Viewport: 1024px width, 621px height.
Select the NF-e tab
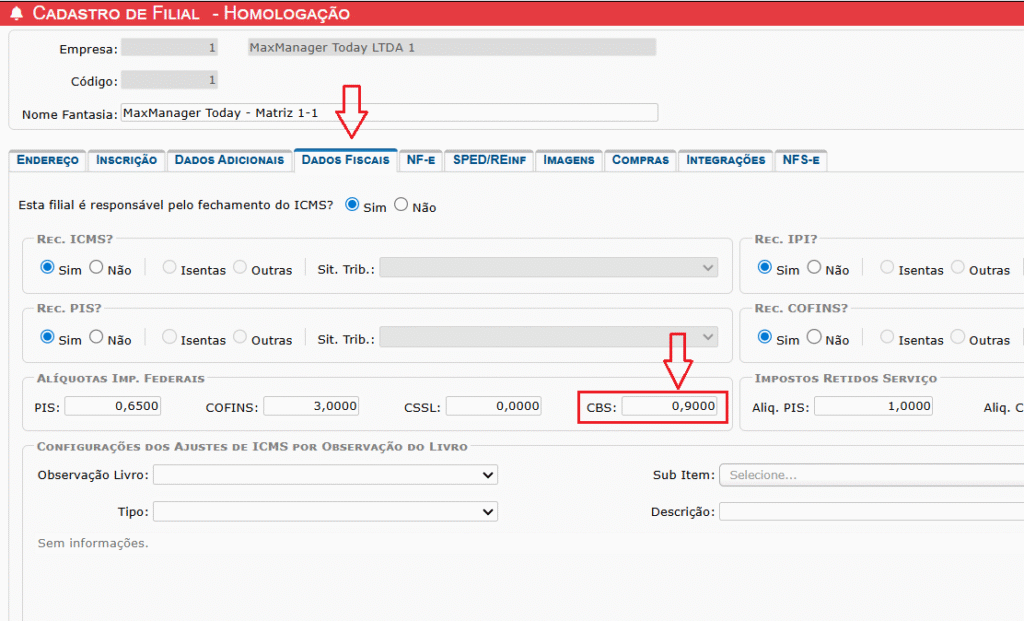420,160
